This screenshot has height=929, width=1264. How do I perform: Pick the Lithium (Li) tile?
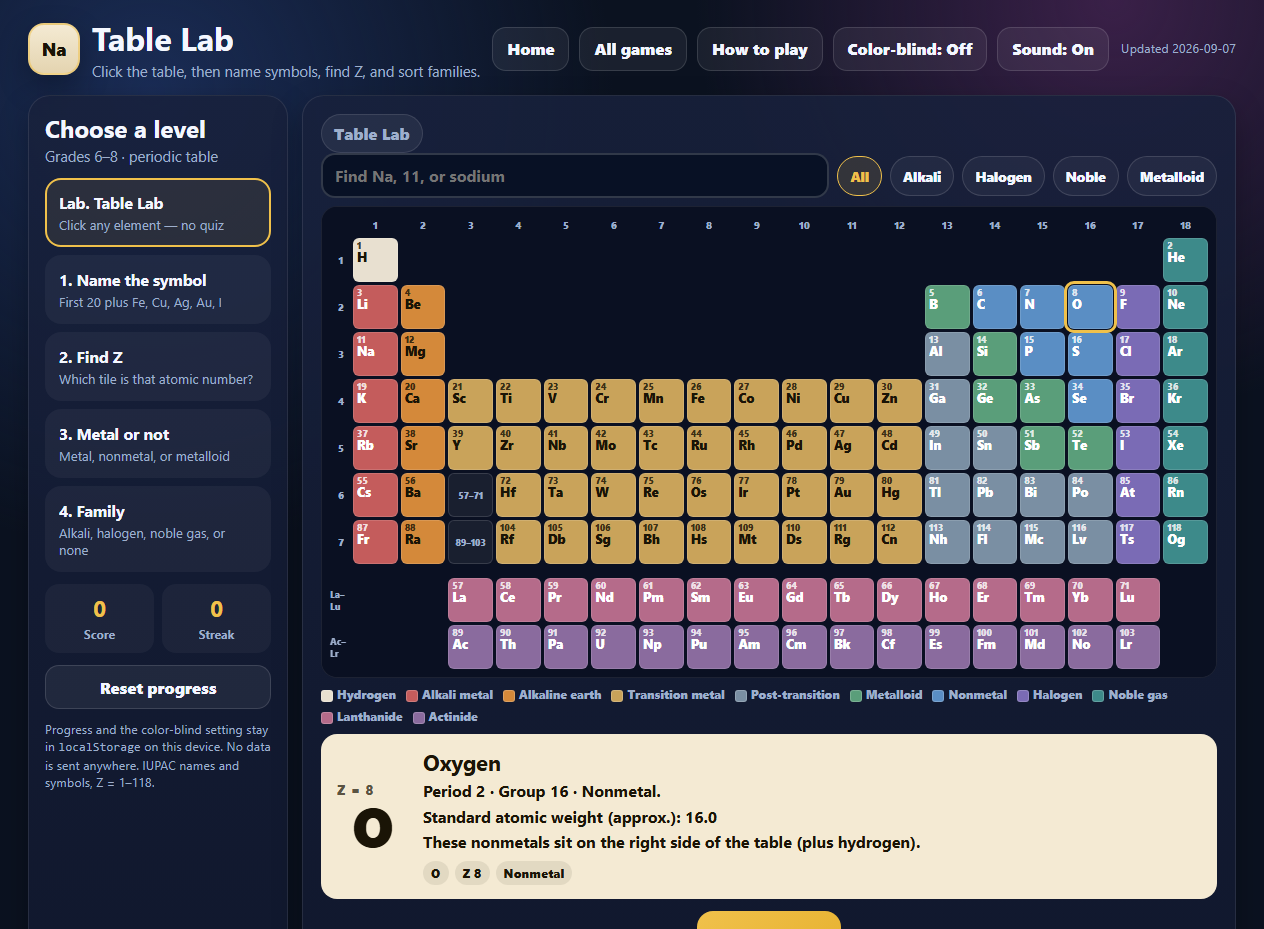tap(375, 307)
